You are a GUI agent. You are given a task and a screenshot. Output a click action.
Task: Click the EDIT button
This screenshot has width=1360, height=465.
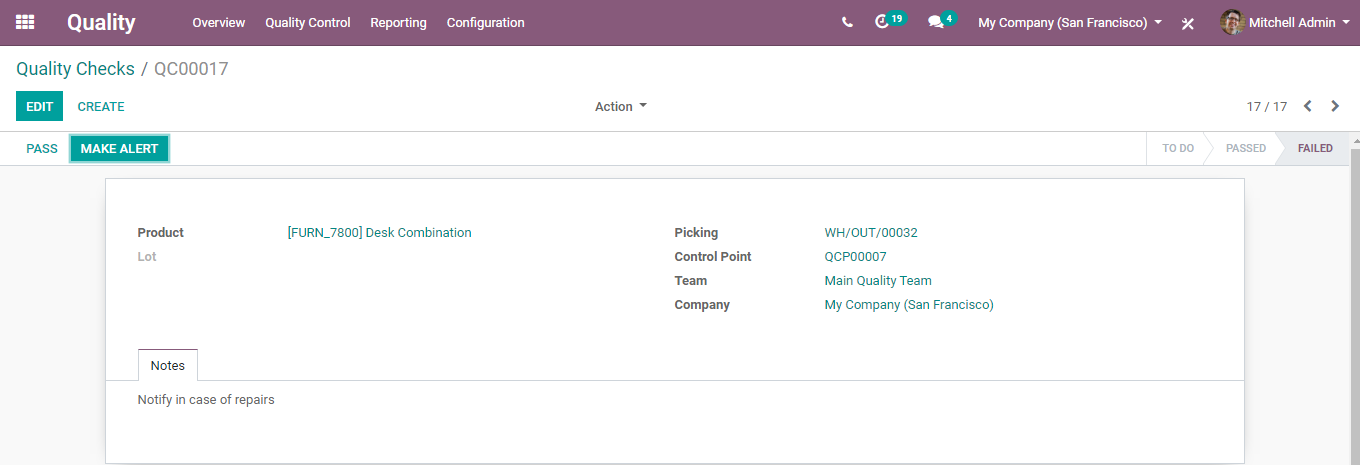[39, 106]
